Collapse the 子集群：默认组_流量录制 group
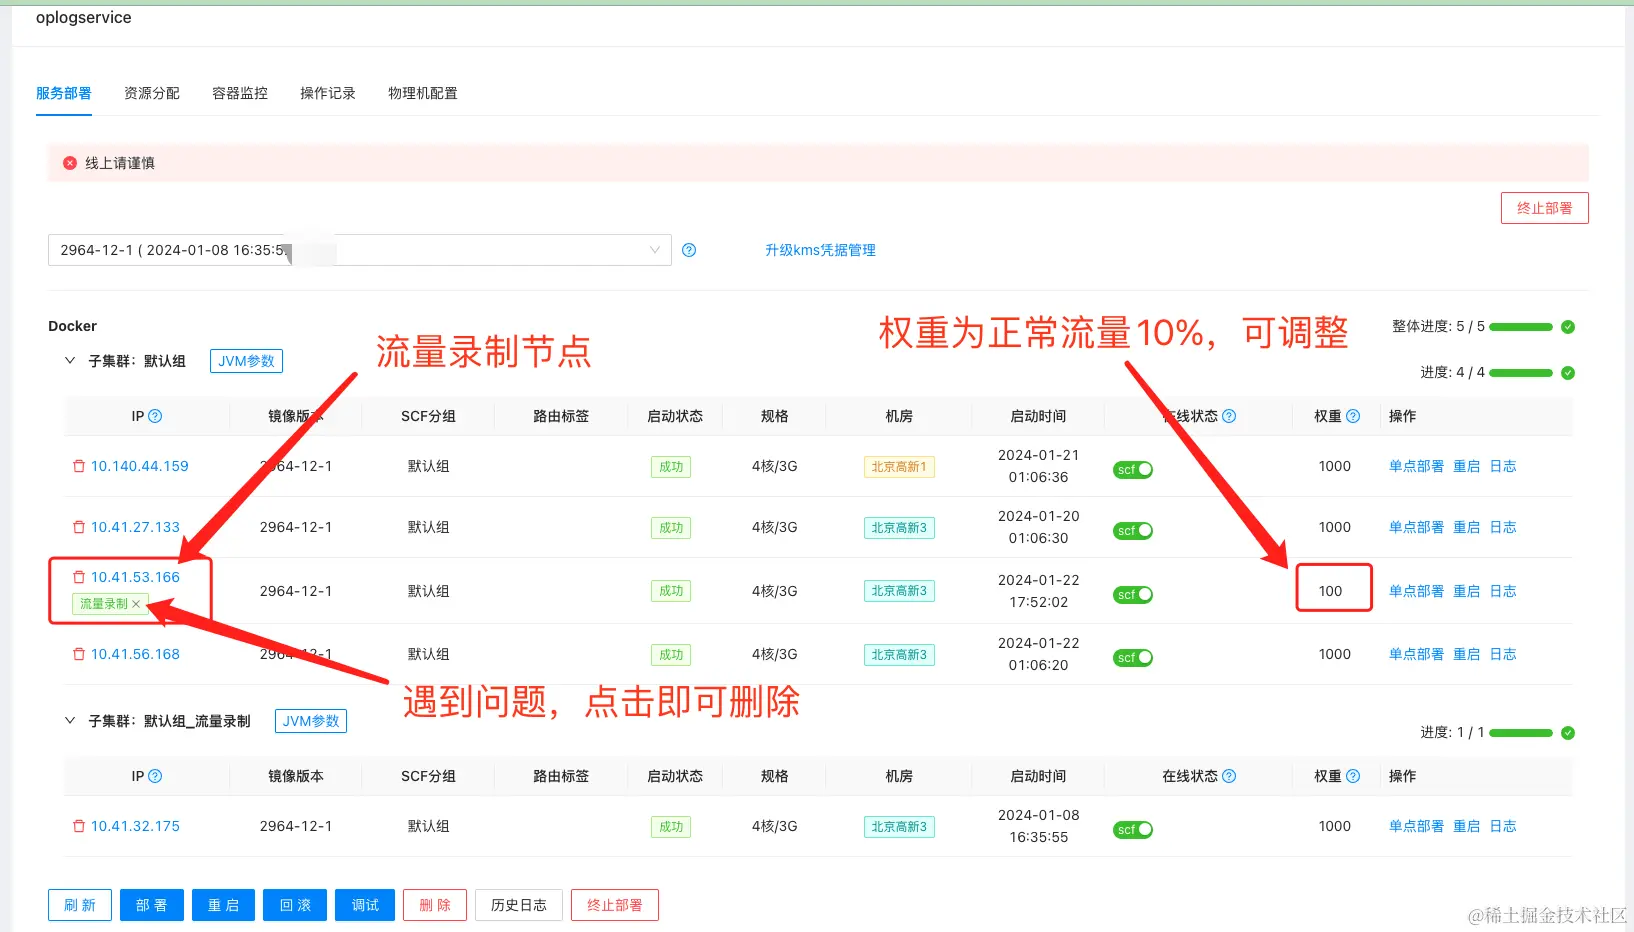 click(69, 720)
